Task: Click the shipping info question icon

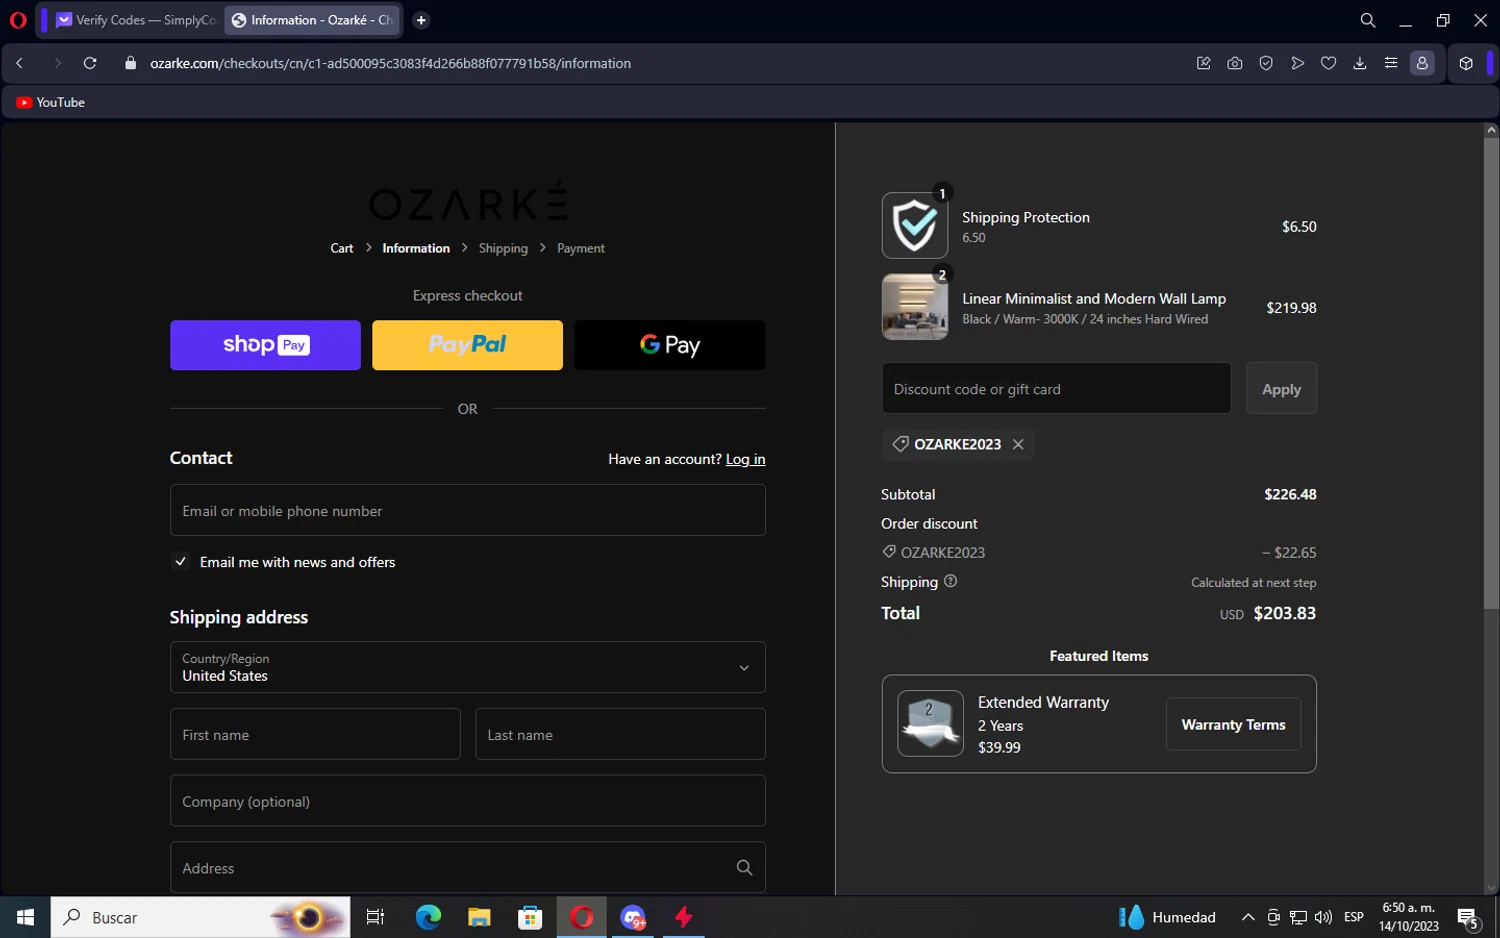Action: [x=951, y=581]
